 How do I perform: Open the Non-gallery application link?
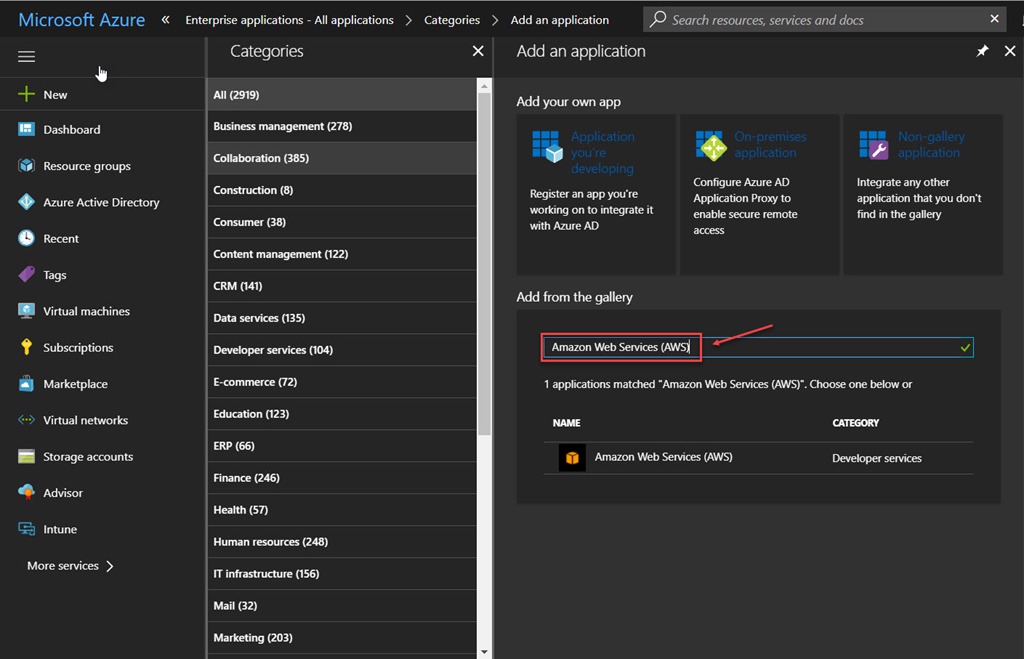pos(931,144)
